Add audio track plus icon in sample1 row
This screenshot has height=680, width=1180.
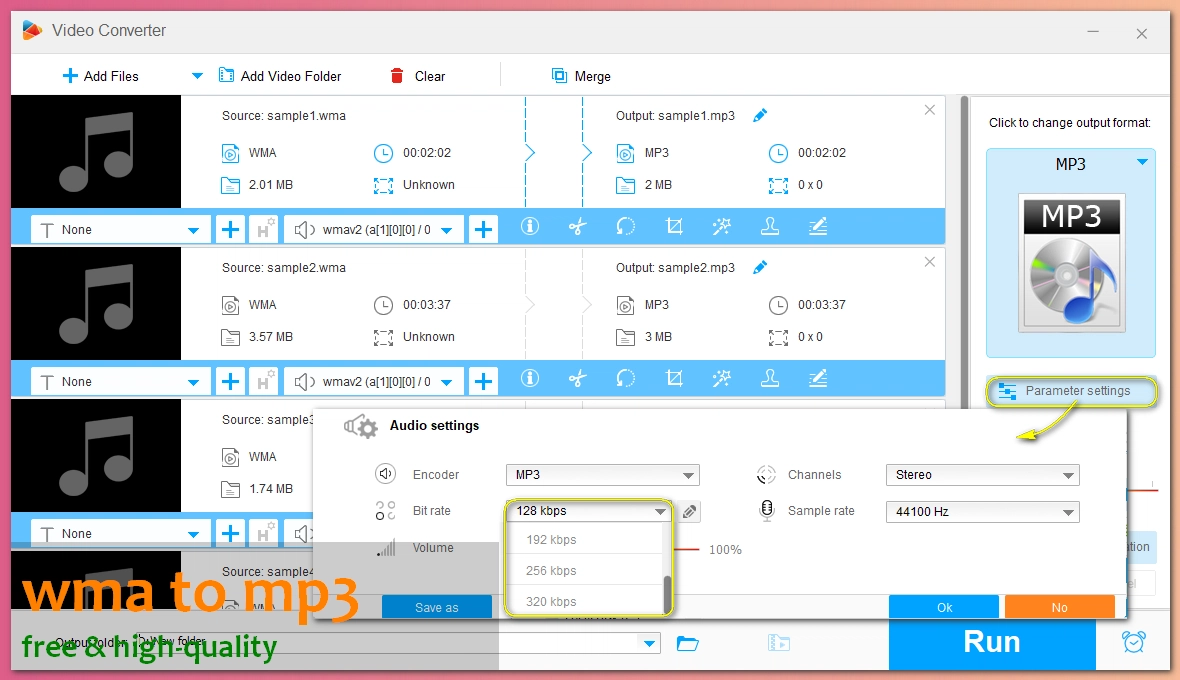484,229
